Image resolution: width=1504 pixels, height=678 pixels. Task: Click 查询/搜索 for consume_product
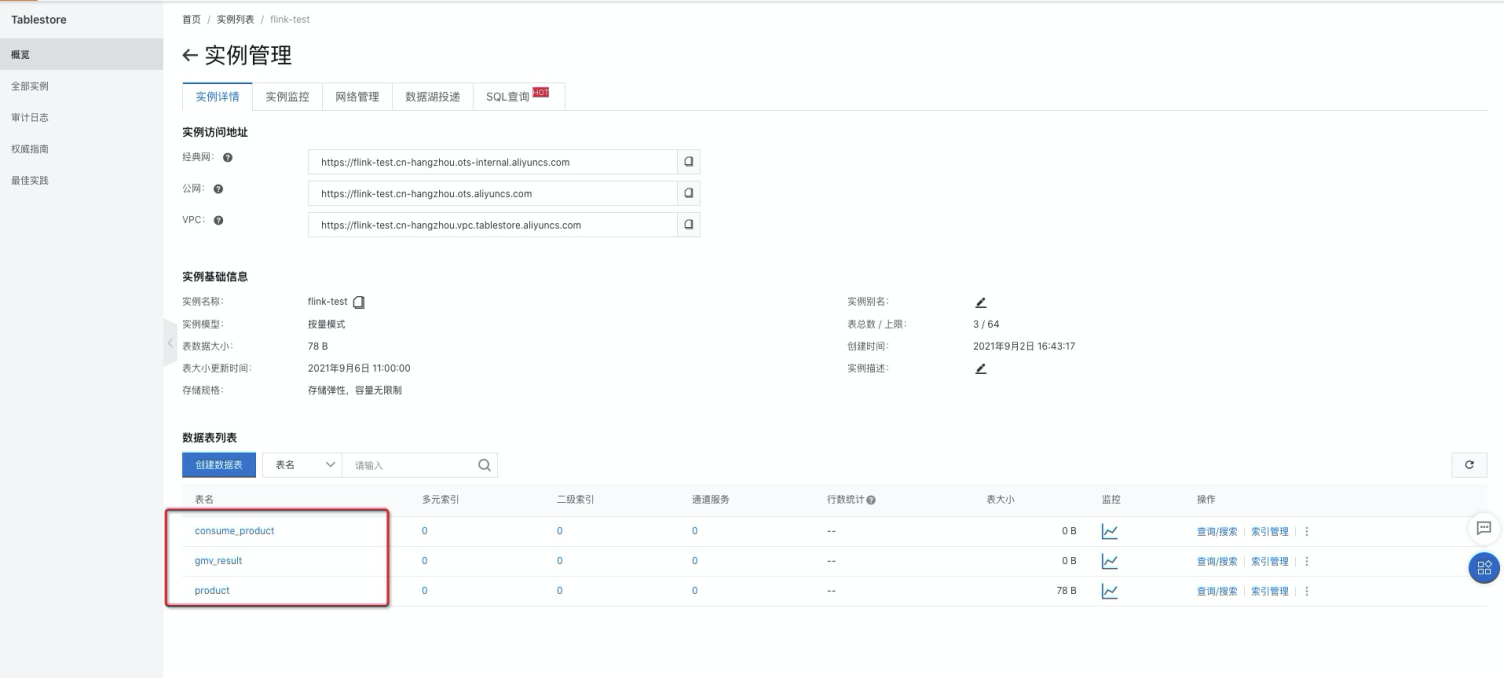(1217, 532)
